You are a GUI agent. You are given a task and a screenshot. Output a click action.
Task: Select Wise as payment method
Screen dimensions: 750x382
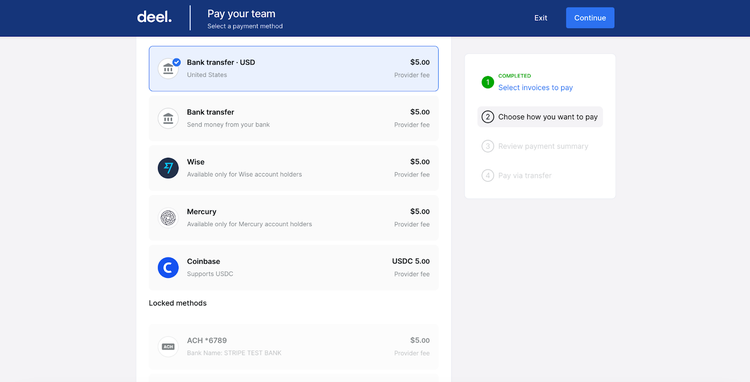click(294, 168)
